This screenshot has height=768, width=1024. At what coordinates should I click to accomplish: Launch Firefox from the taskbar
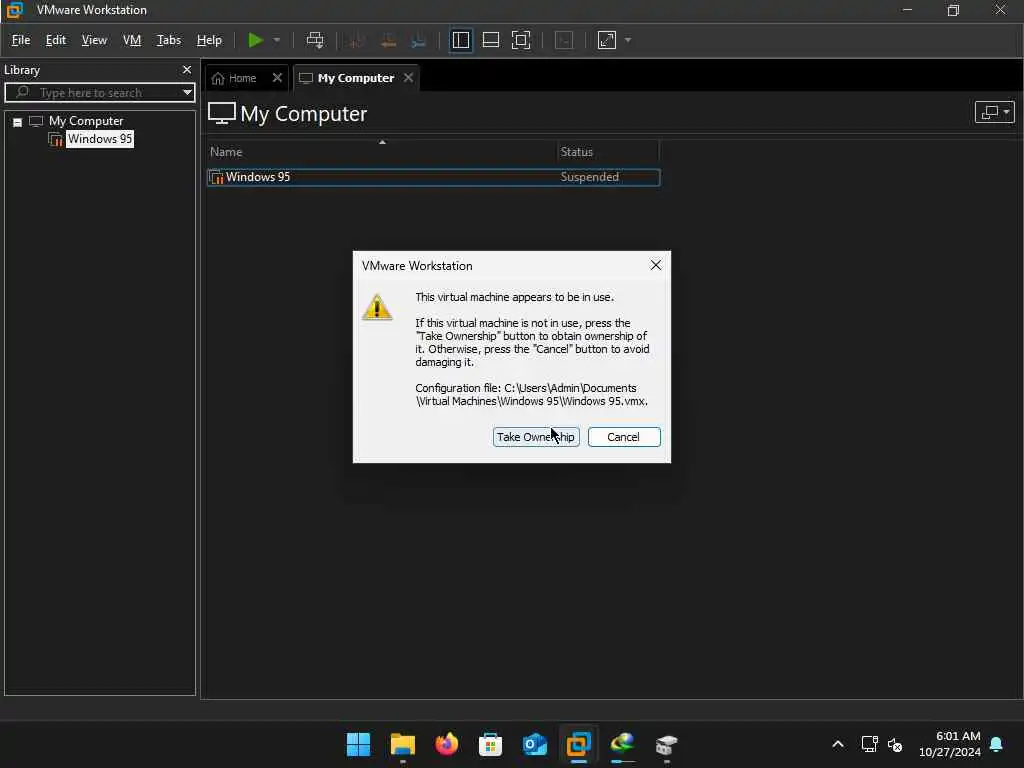[447, 744]
